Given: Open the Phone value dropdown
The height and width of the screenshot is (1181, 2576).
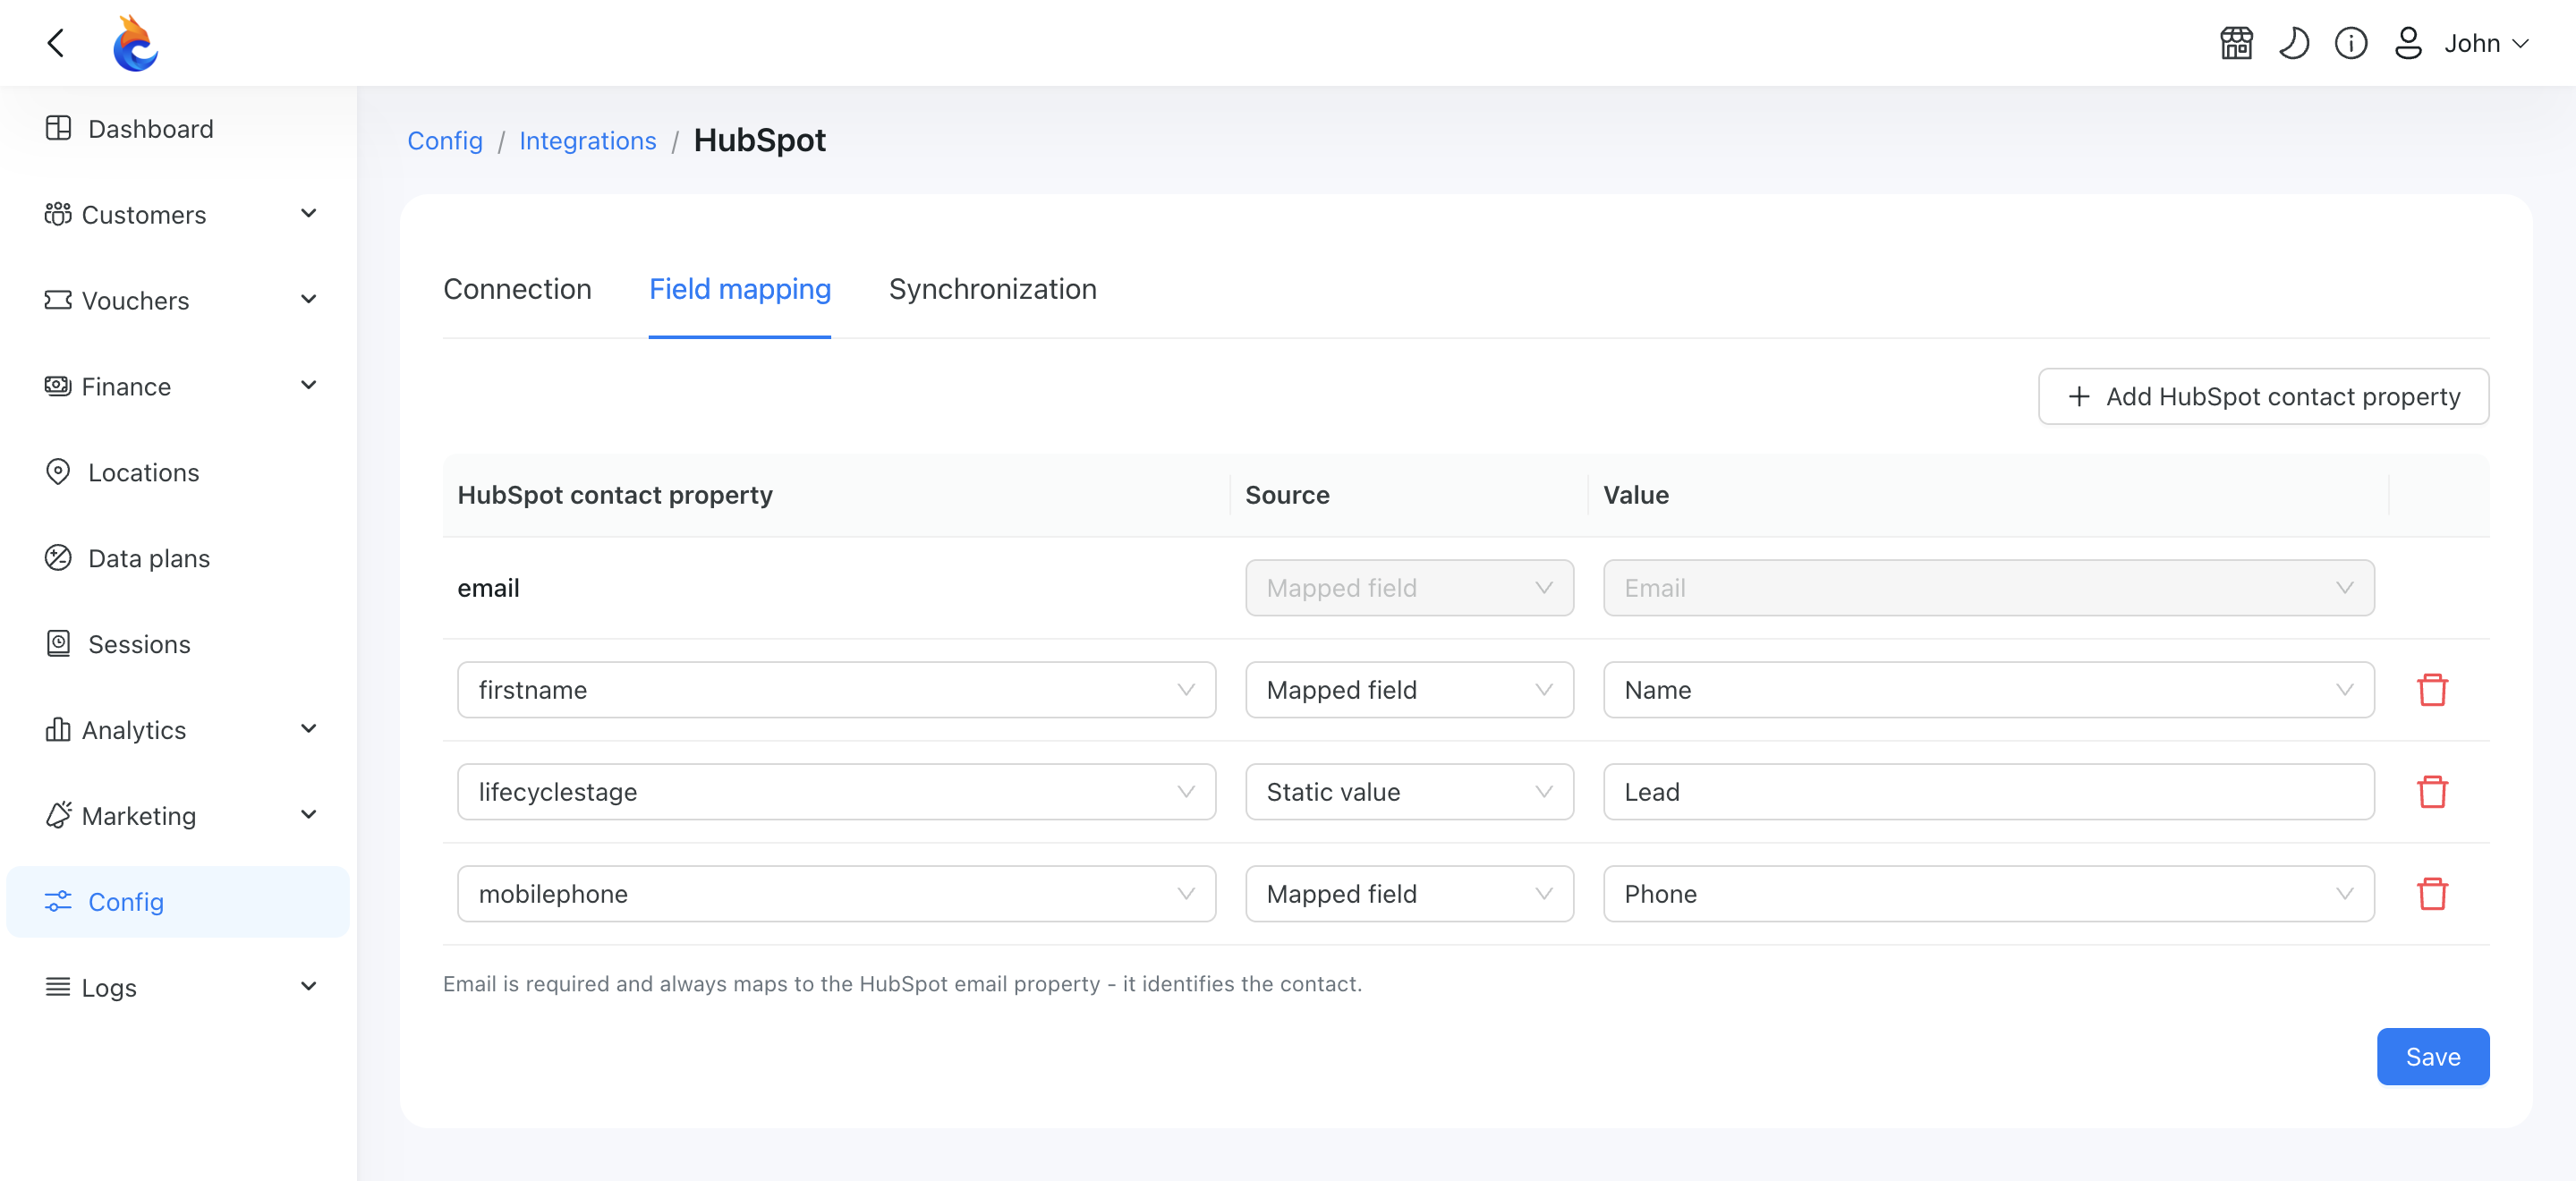Looking at the screenshot, I should coord(1988,893).
